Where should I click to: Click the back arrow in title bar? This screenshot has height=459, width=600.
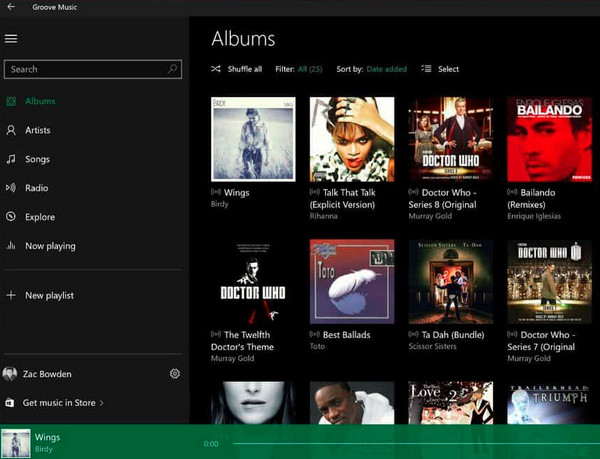pyautogui.click(x=11, y=7)
